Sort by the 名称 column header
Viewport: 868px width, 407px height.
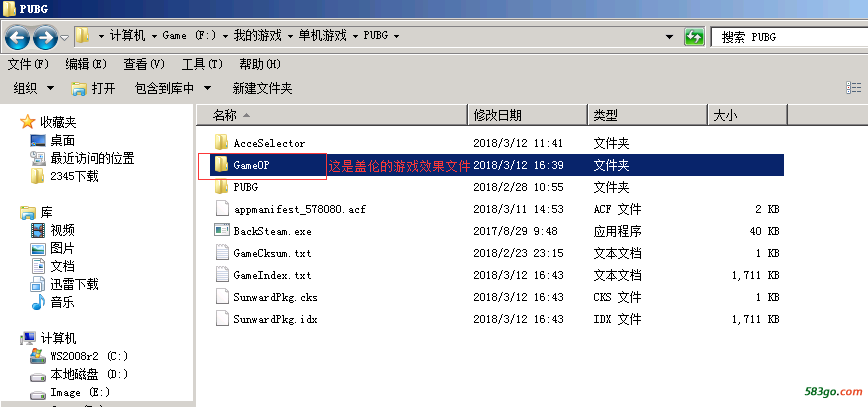[332, 115]
